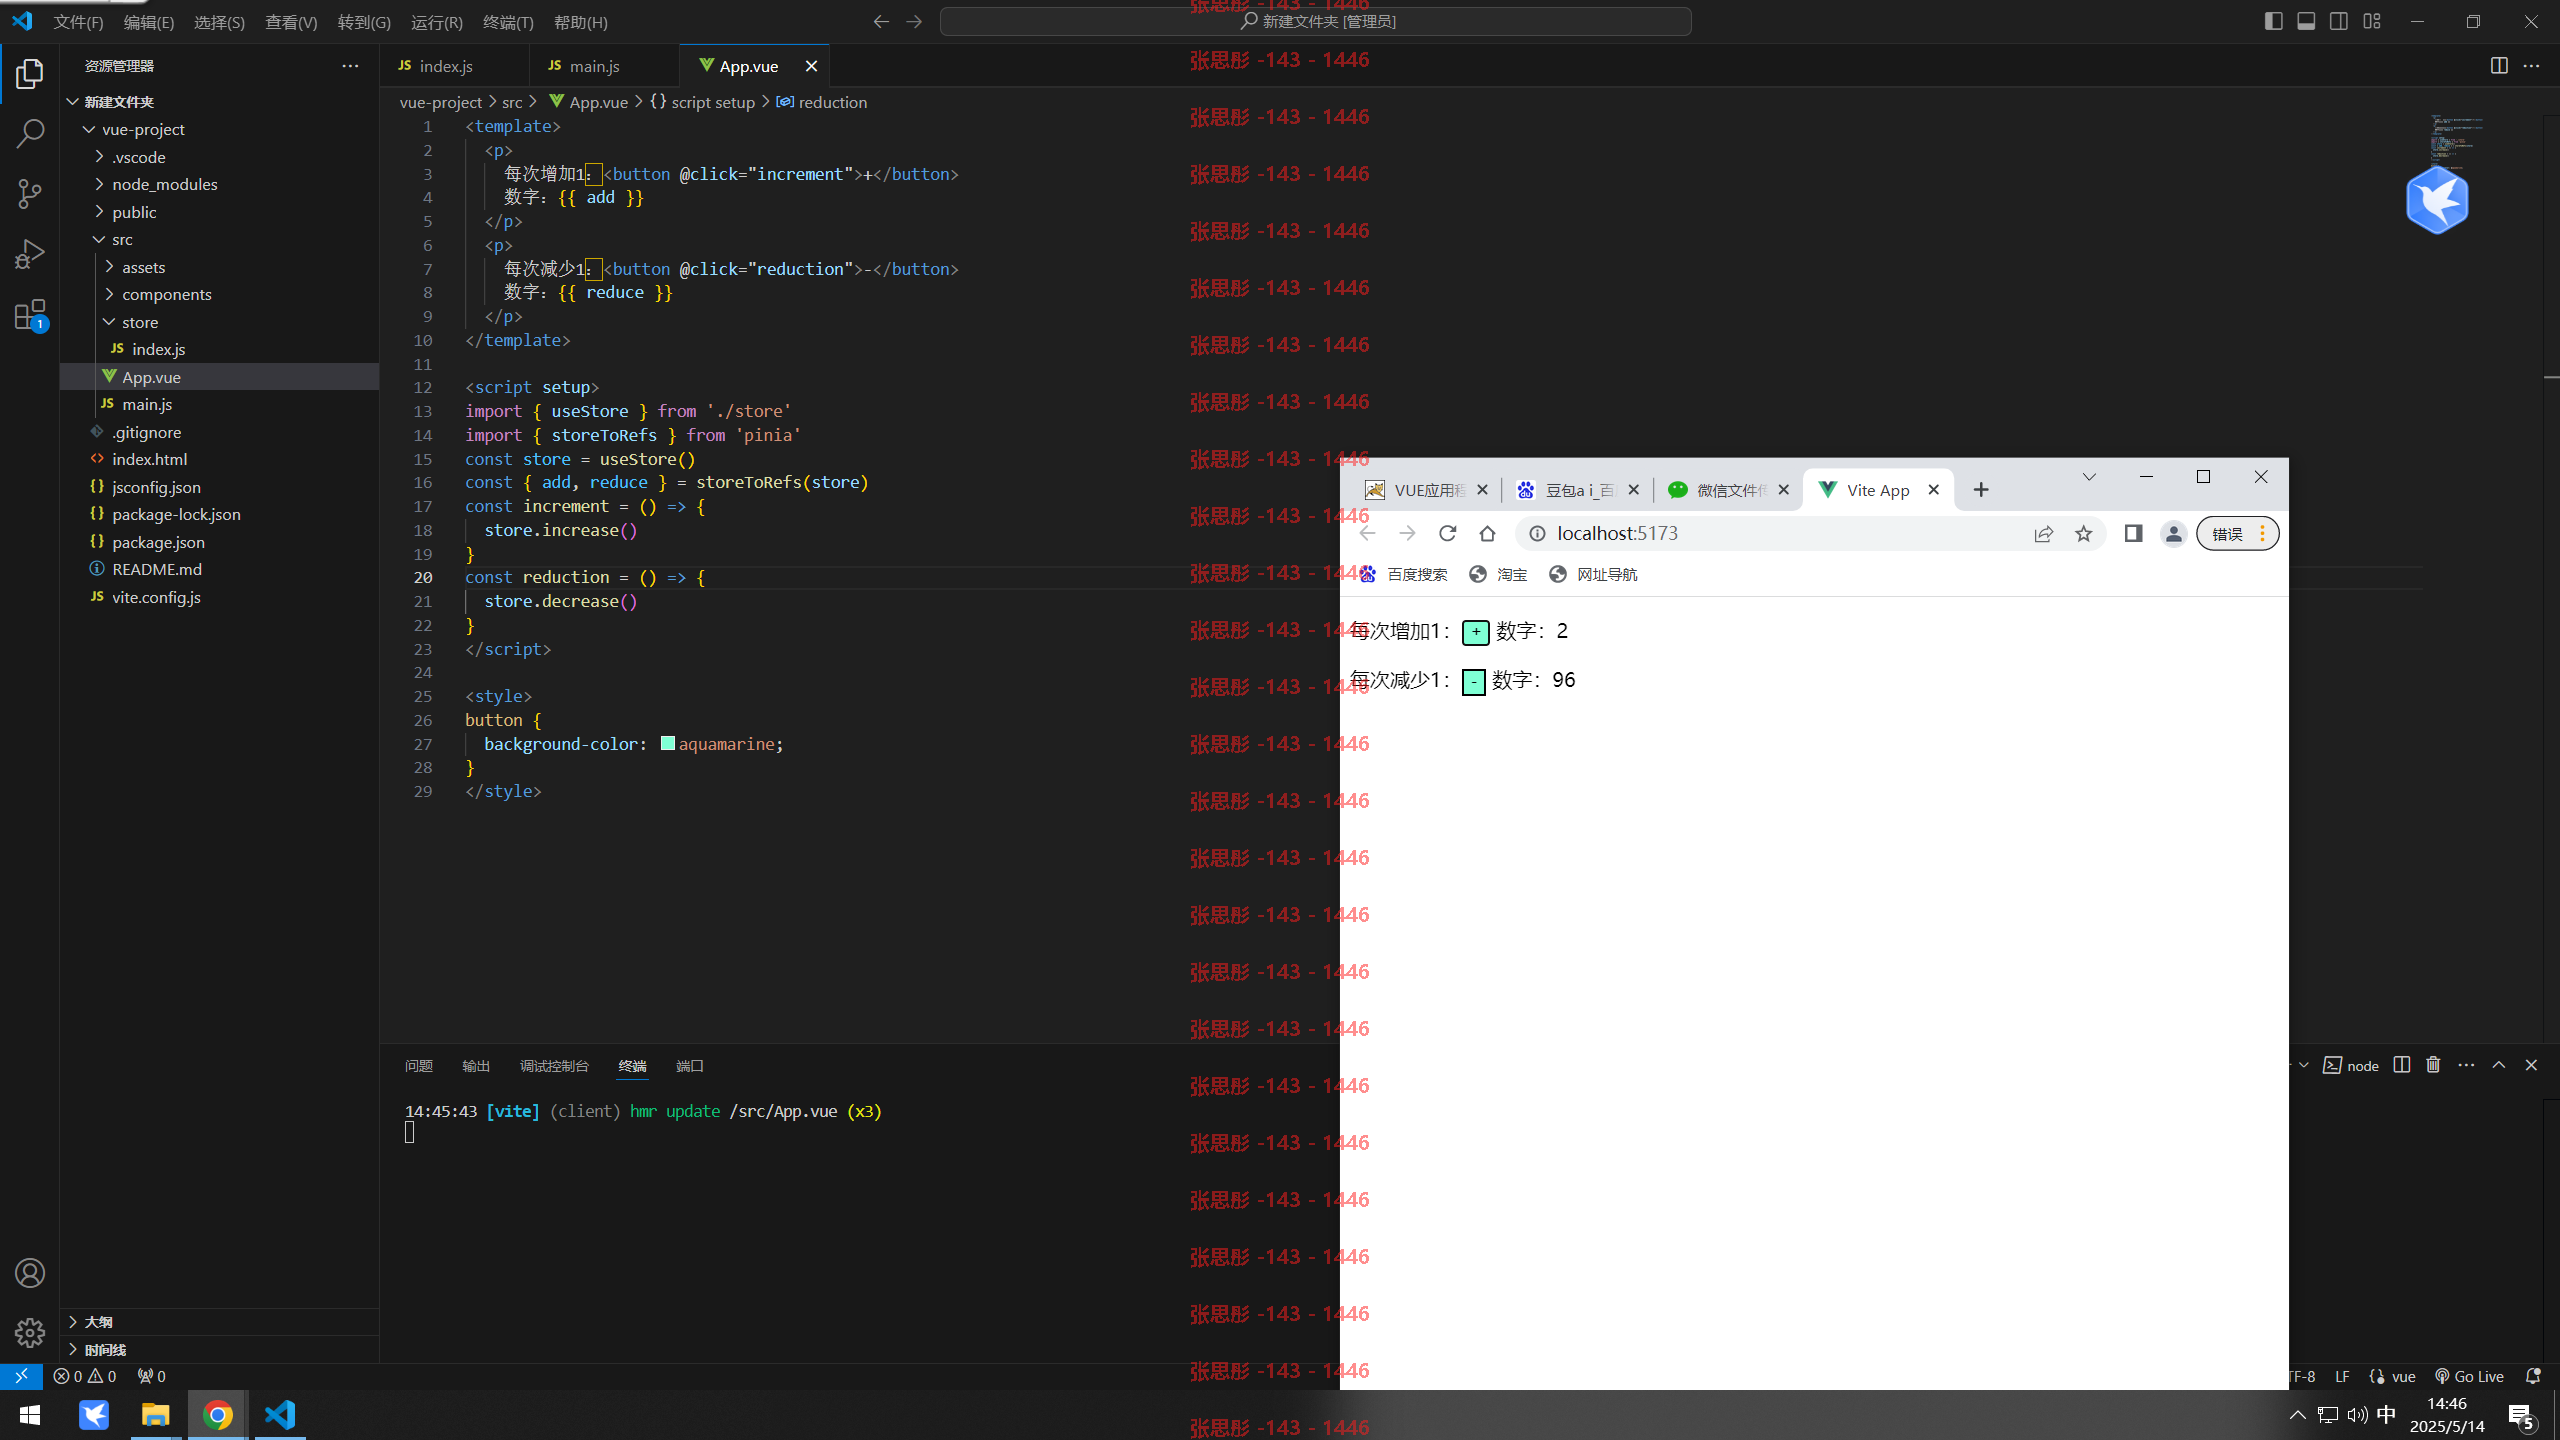
Task: Open Windows Start menu
Action: click(30, 1415)
